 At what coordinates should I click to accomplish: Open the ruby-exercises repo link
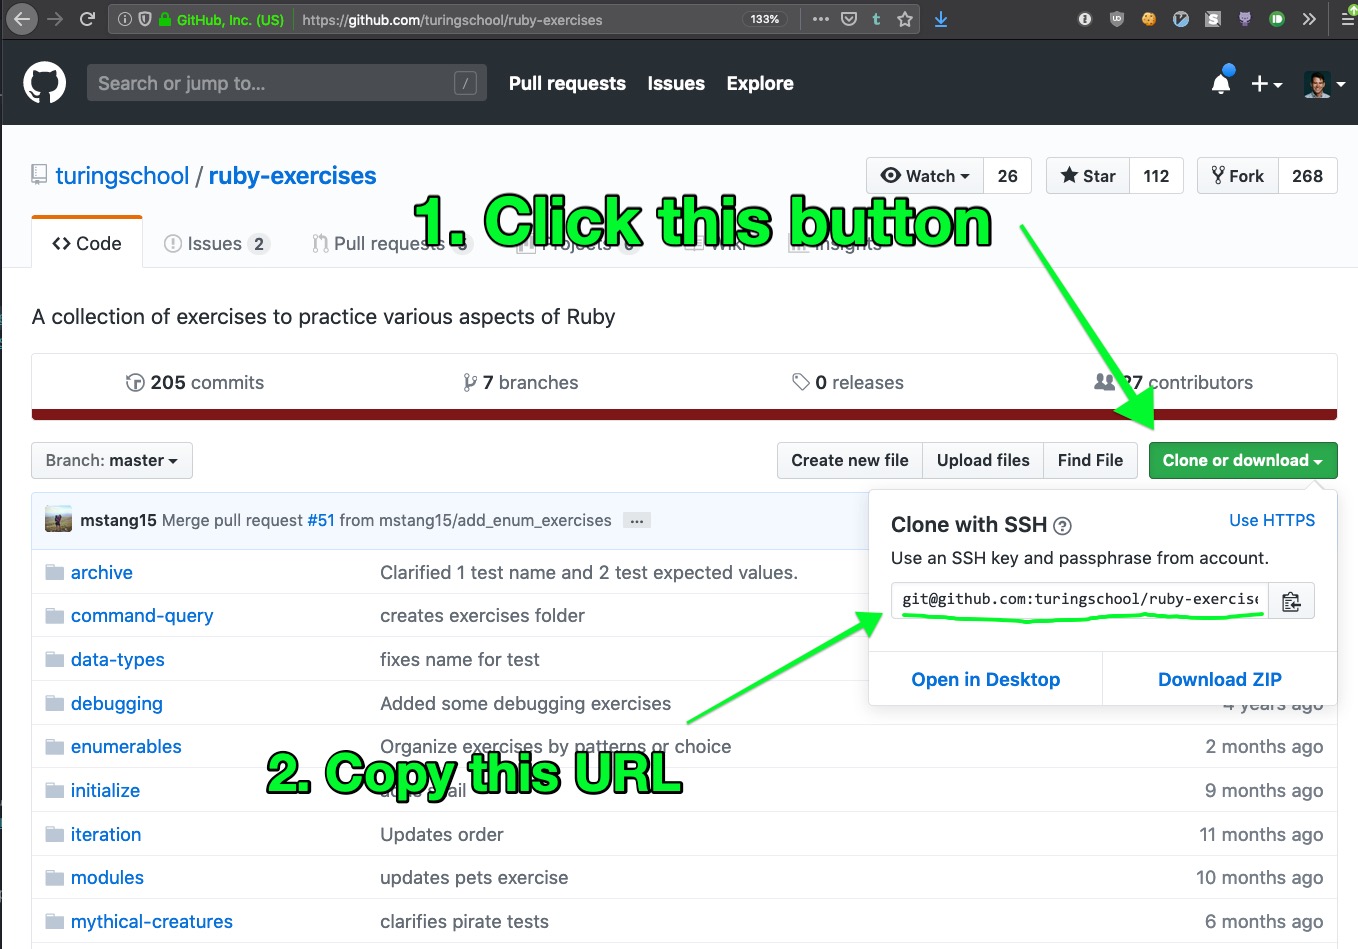coord(292,176)
